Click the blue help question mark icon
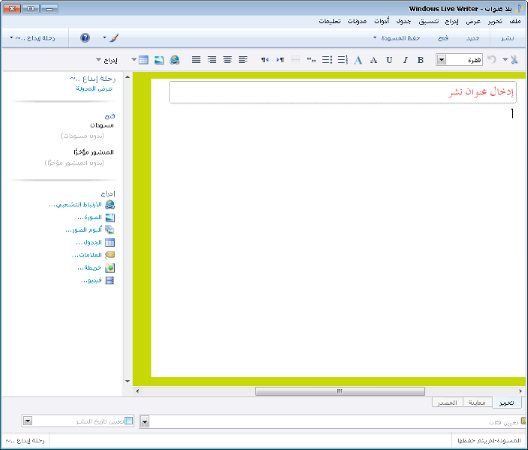The width and height of the screenshot is (528, 450). click(85, 38)
